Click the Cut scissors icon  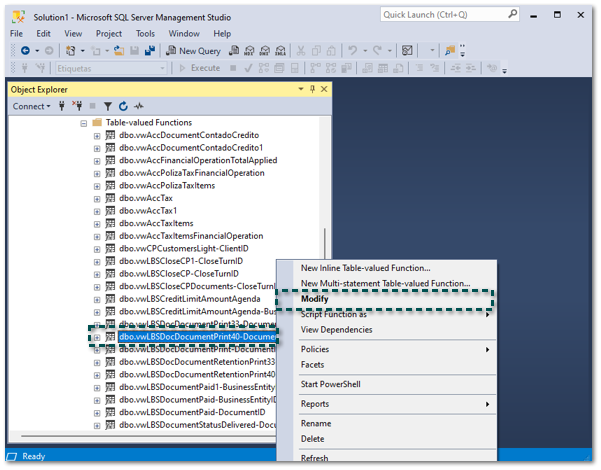pos(301,51)
